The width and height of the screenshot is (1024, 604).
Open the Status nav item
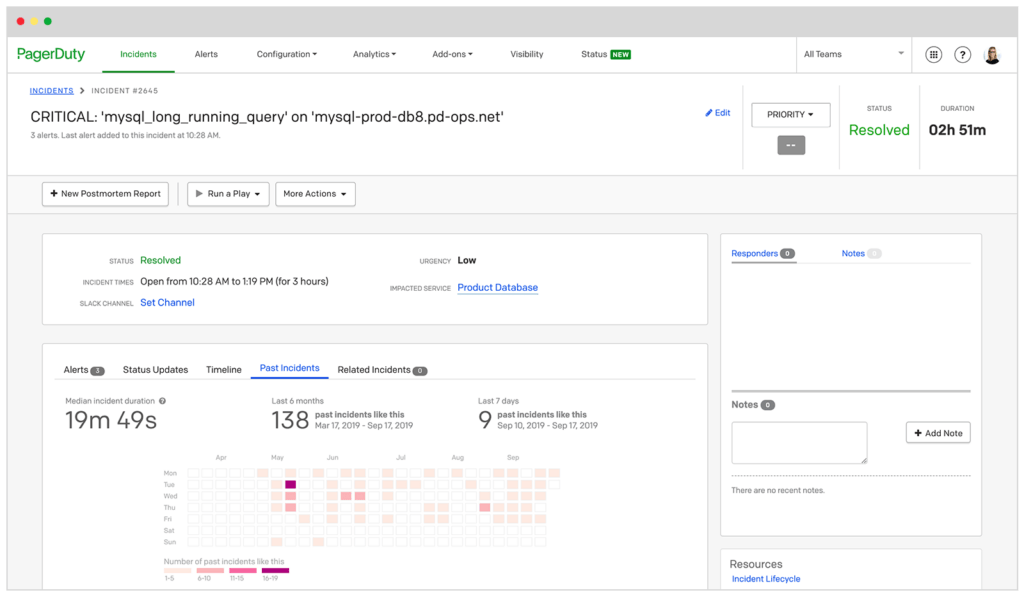[594, 54]
